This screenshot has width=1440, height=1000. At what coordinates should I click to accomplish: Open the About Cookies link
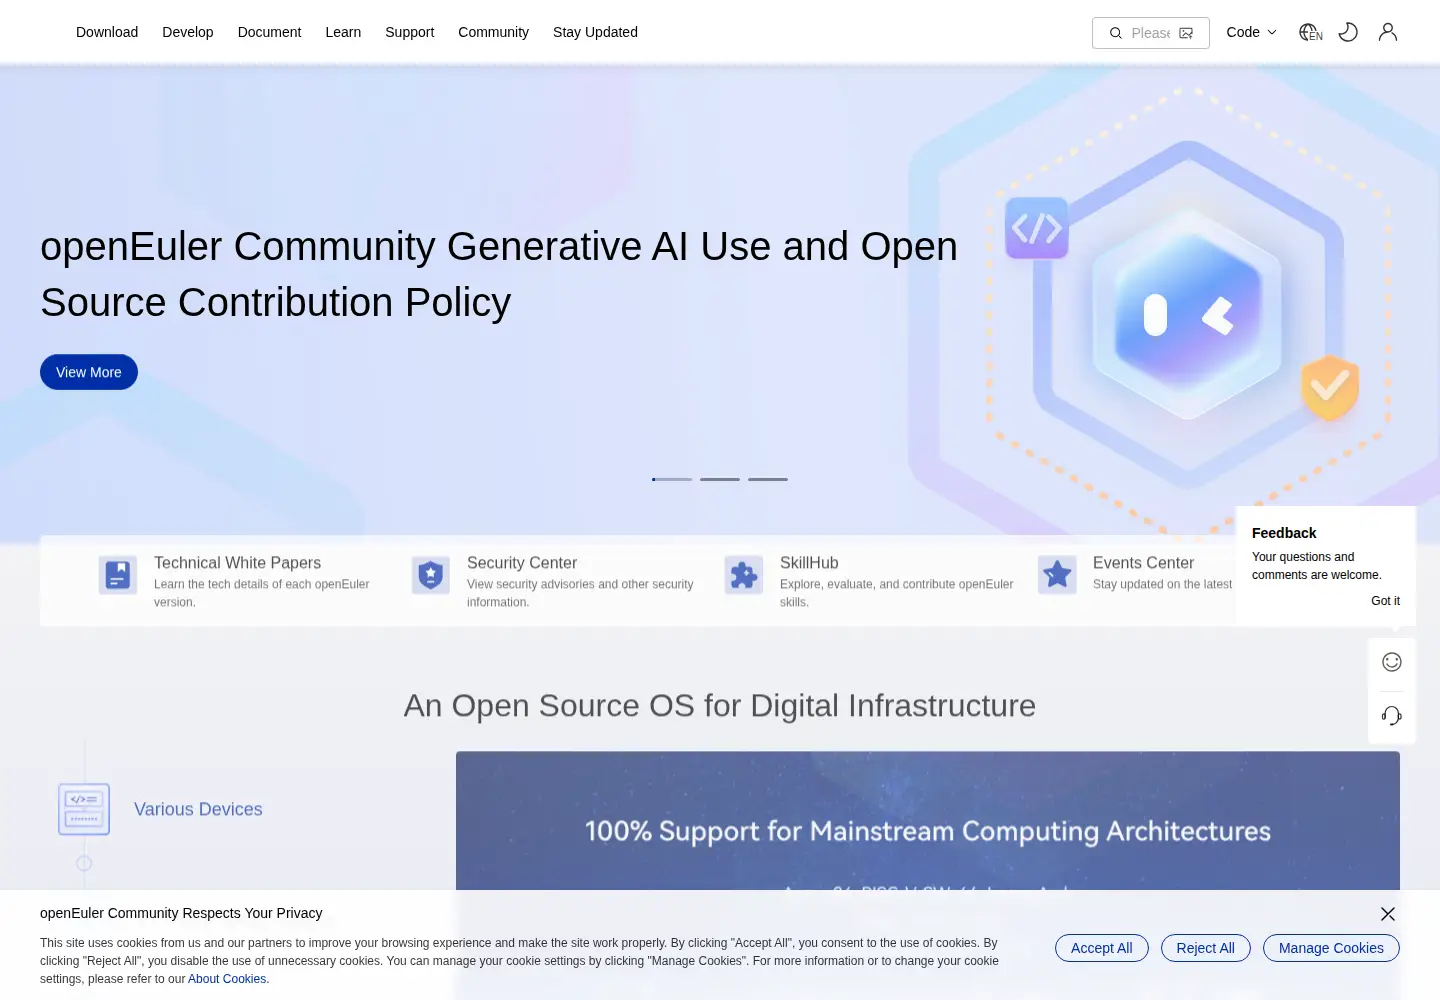(x=227, y=979)
